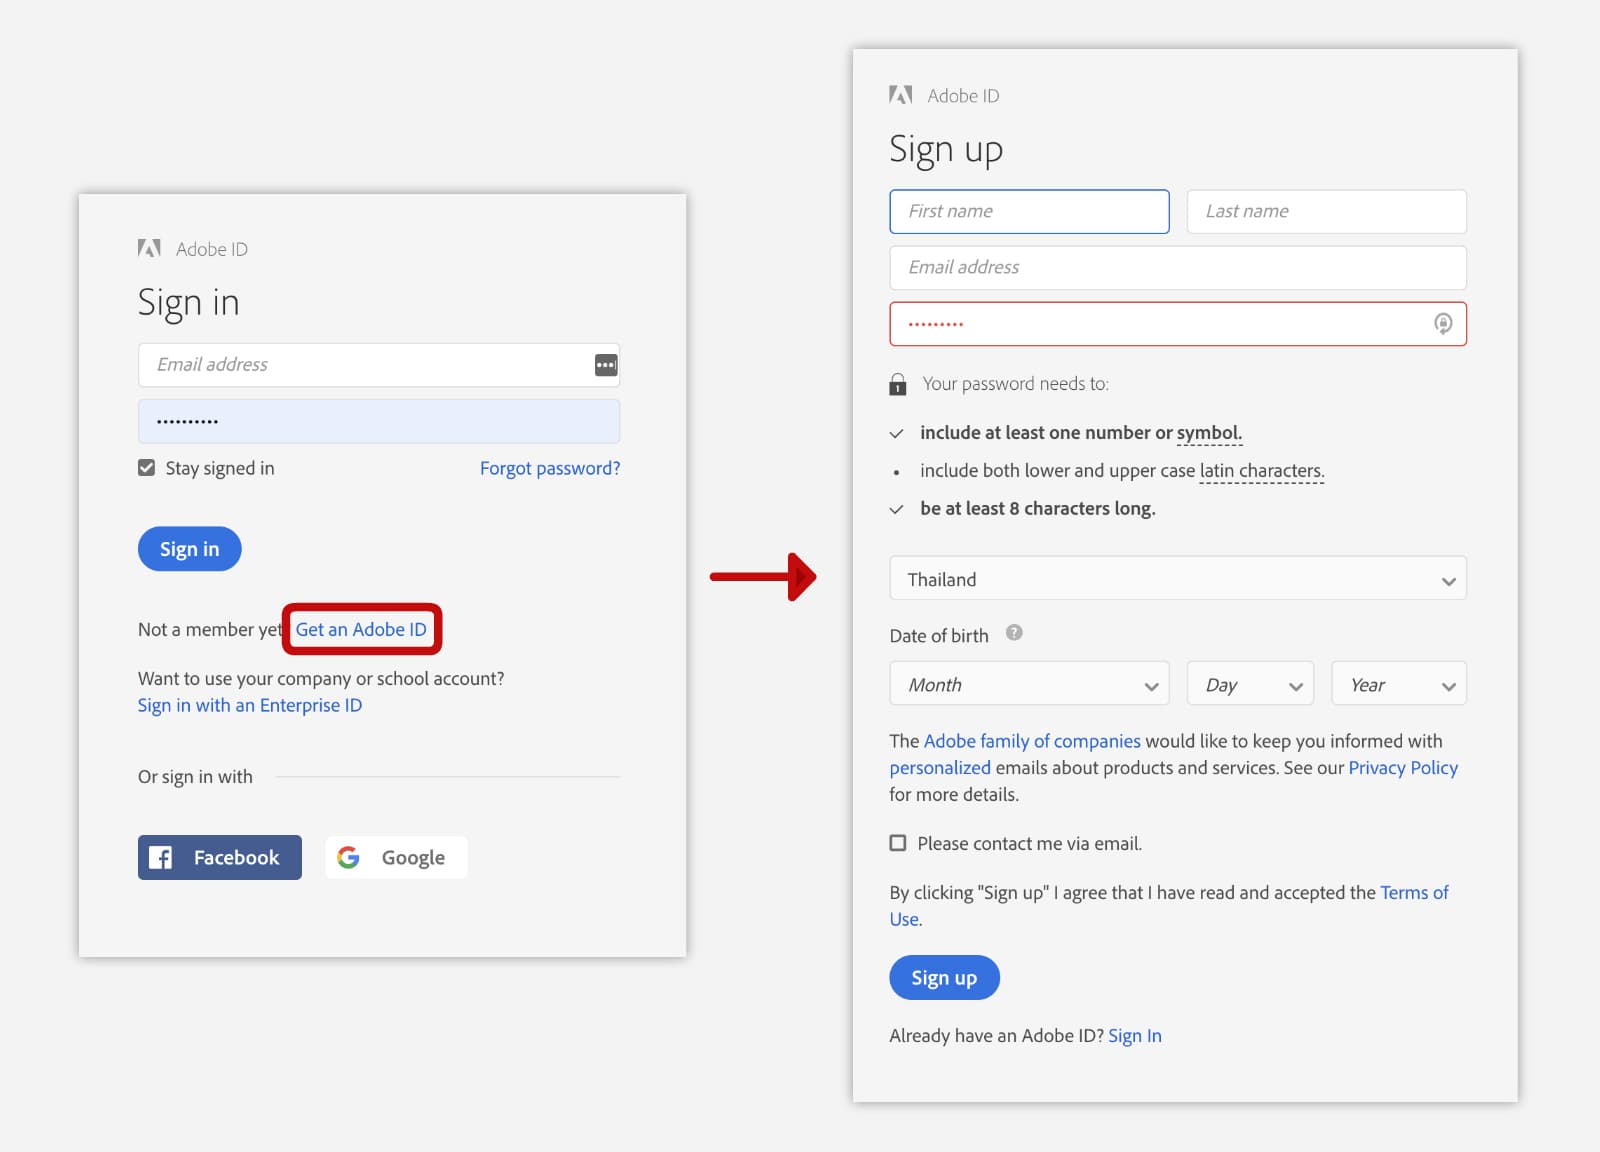Click the Google G logo icon
This screenshot has width=1600, height=1152.
tap(348, 857)
